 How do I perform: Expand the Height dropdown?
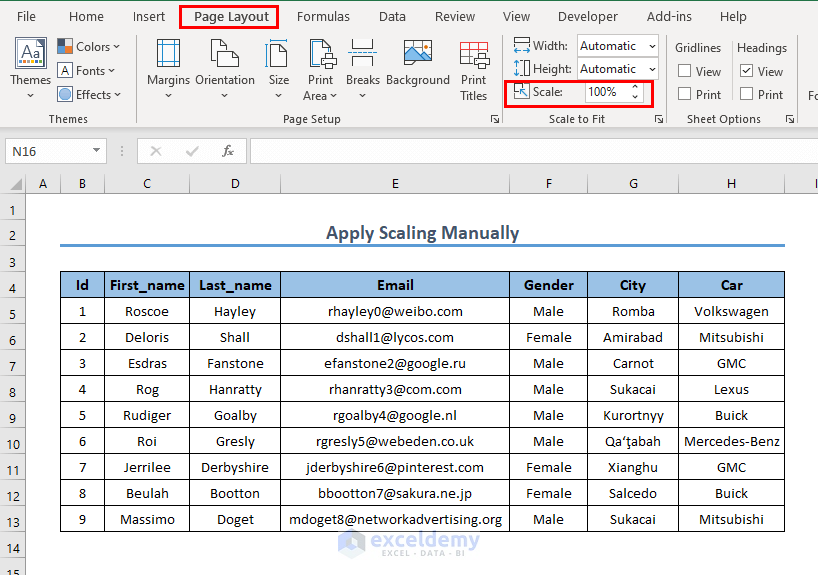point(651,69)
